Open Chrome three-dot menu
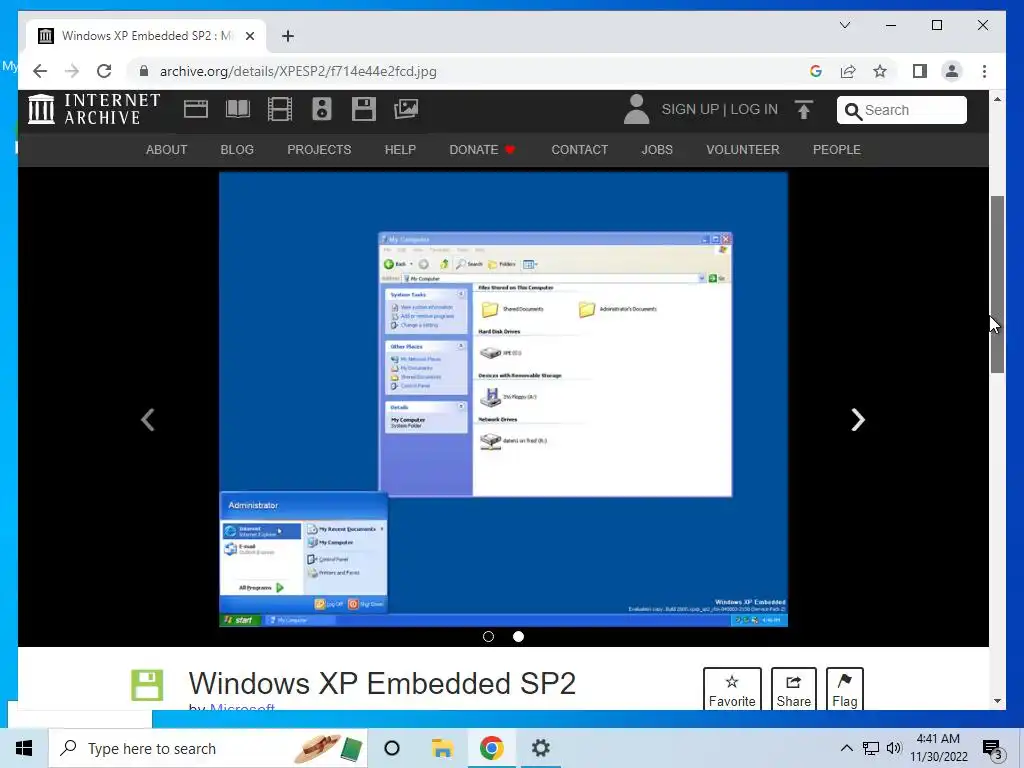The height and width of the screenshot is (768, 1024). [x=984, y=71]
